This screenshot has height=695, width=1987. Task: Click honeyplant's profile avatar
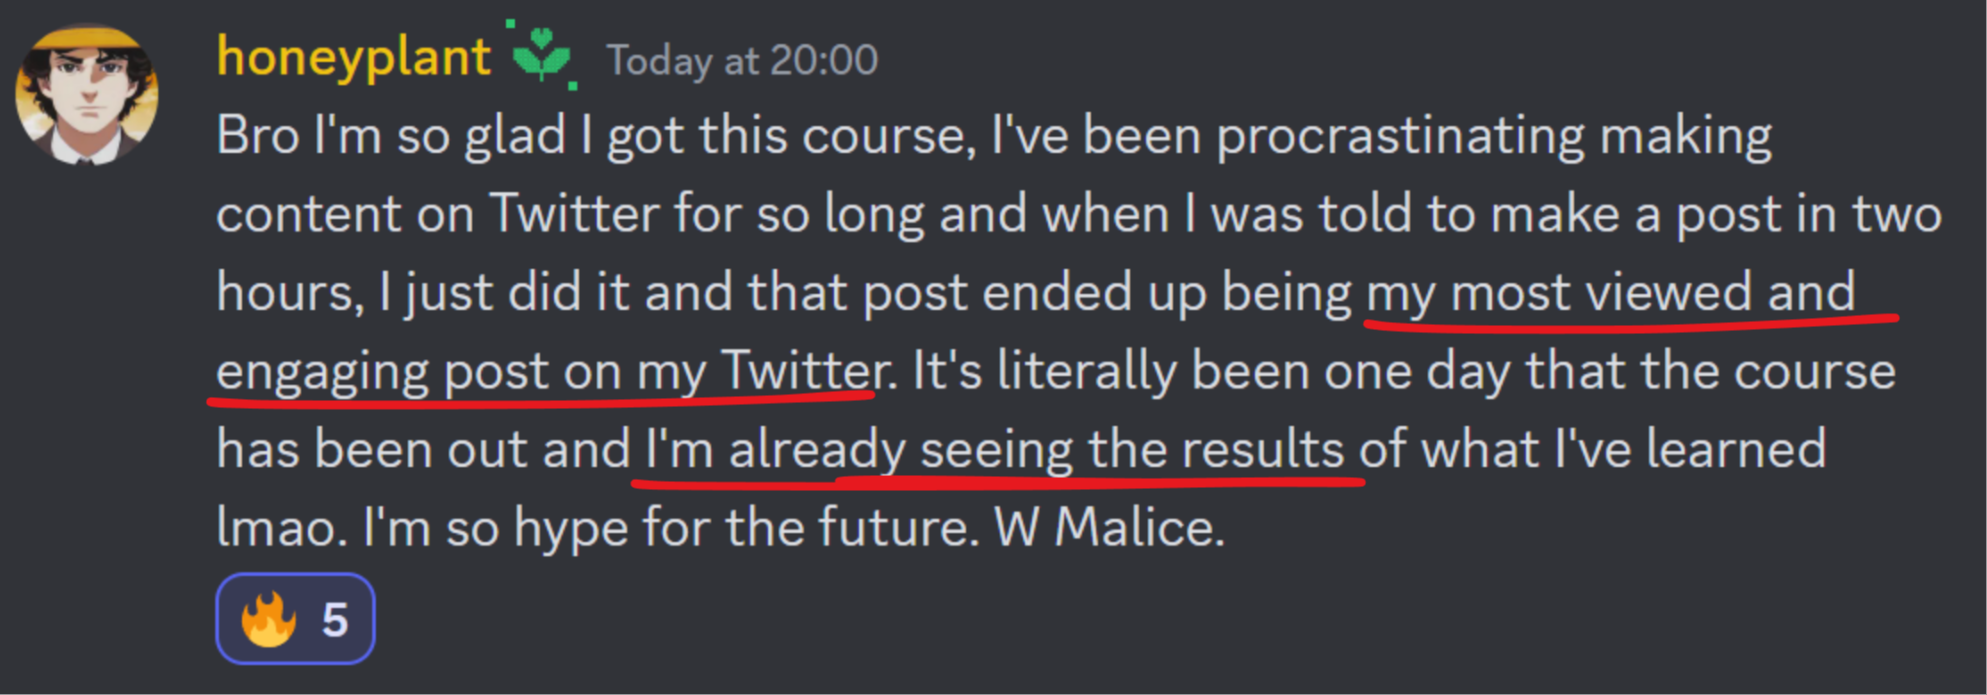[x=87, y=95]
